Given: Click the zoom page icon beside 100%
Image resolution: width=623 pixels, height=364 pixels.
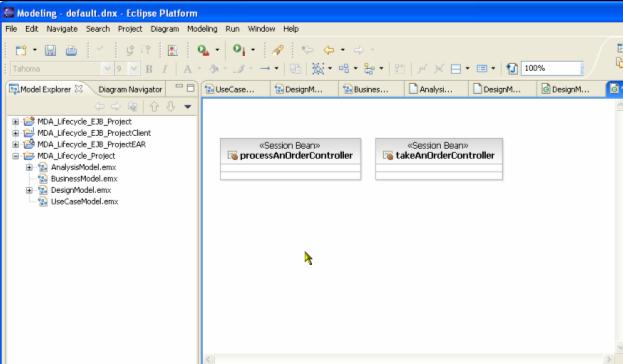Looking at the screenshot, I should (x=512, y=69).
